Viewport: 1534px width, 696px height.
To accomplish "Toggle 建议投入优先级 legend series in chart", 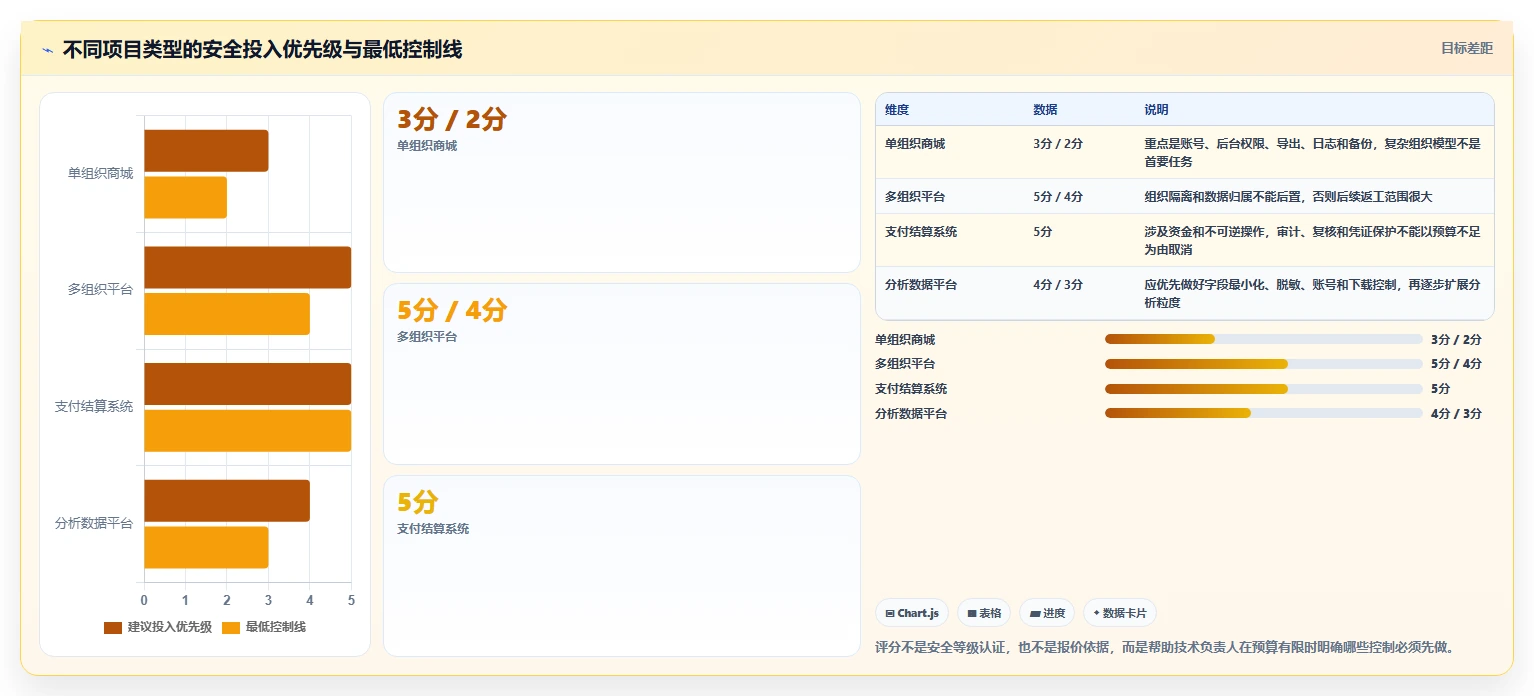I will pos(158,627).
